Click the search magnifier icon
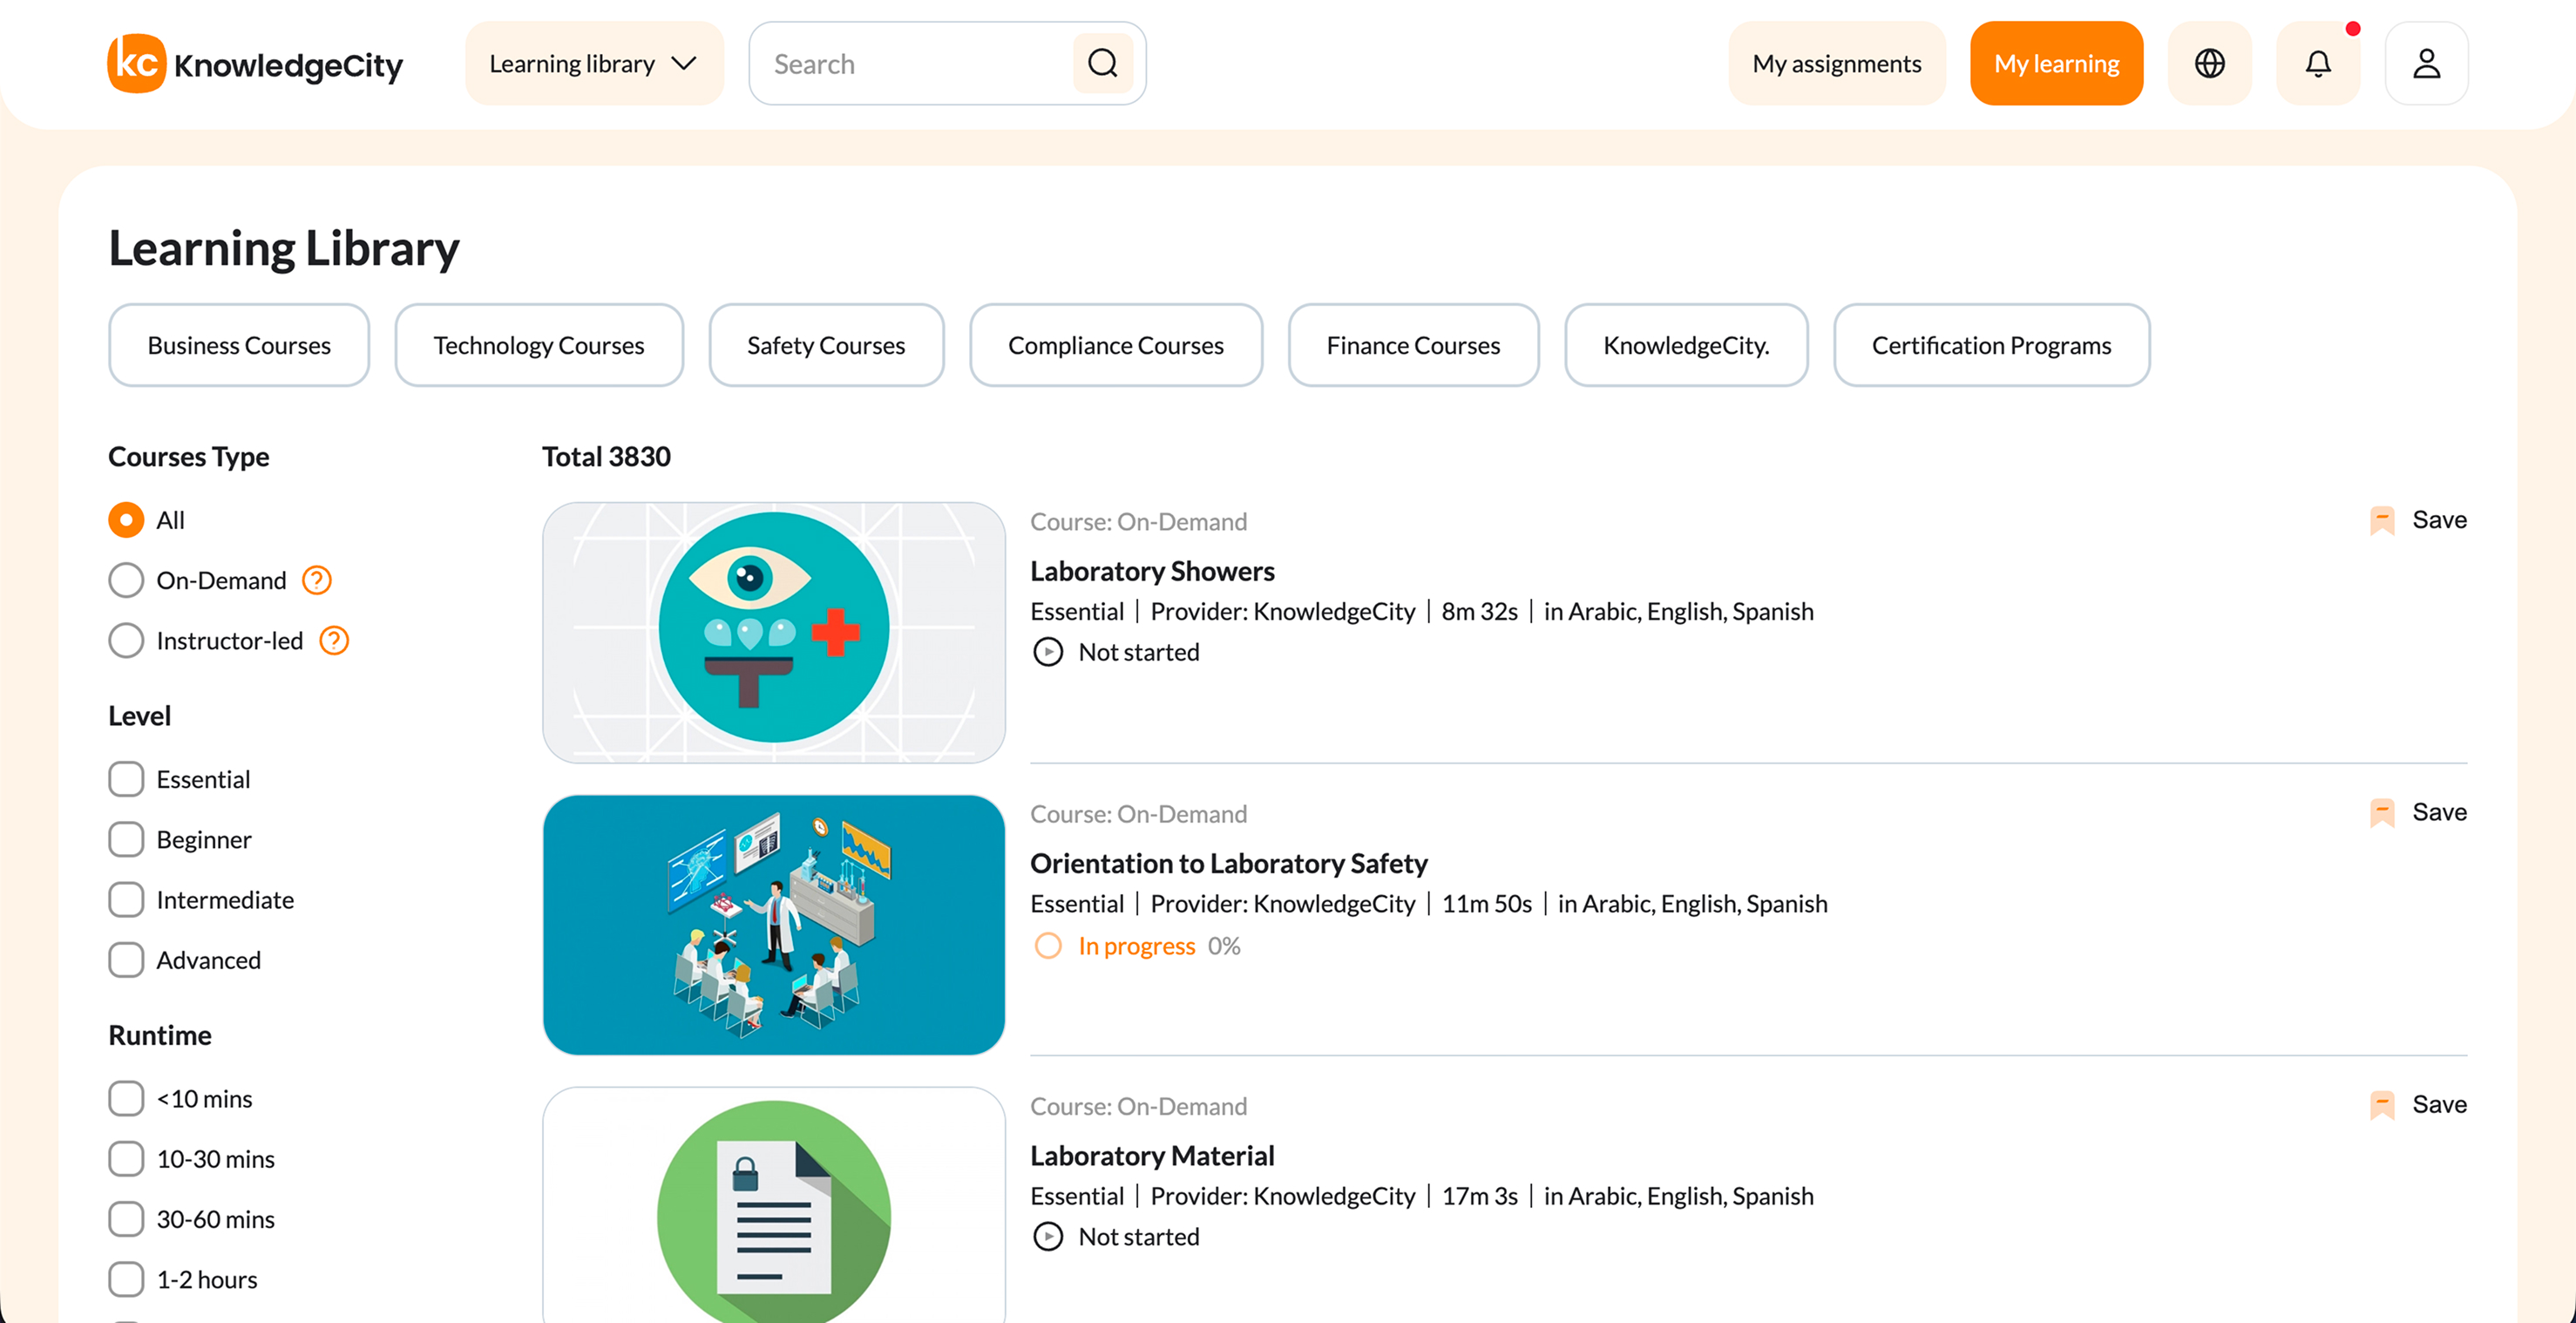Viewport: 2576px width, 1323px height. 1103,63
